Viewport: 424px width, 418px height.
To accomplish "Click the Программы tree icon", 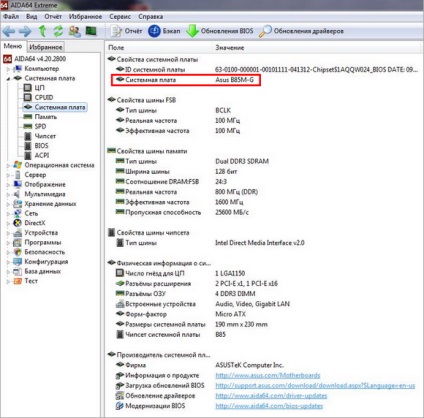I will coord(17,242).
